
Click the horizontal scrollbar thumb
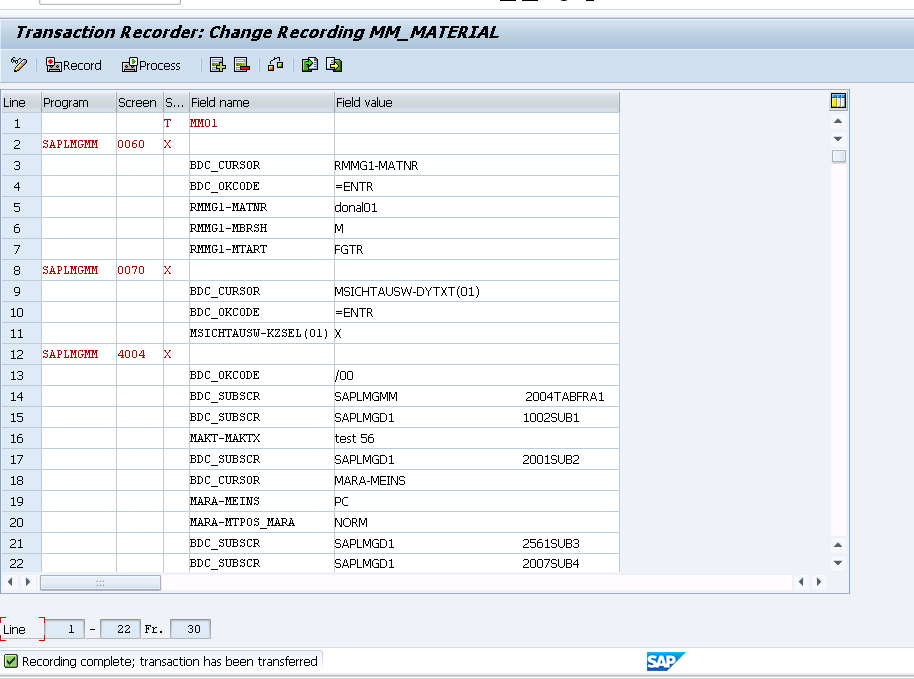point(100,582)
